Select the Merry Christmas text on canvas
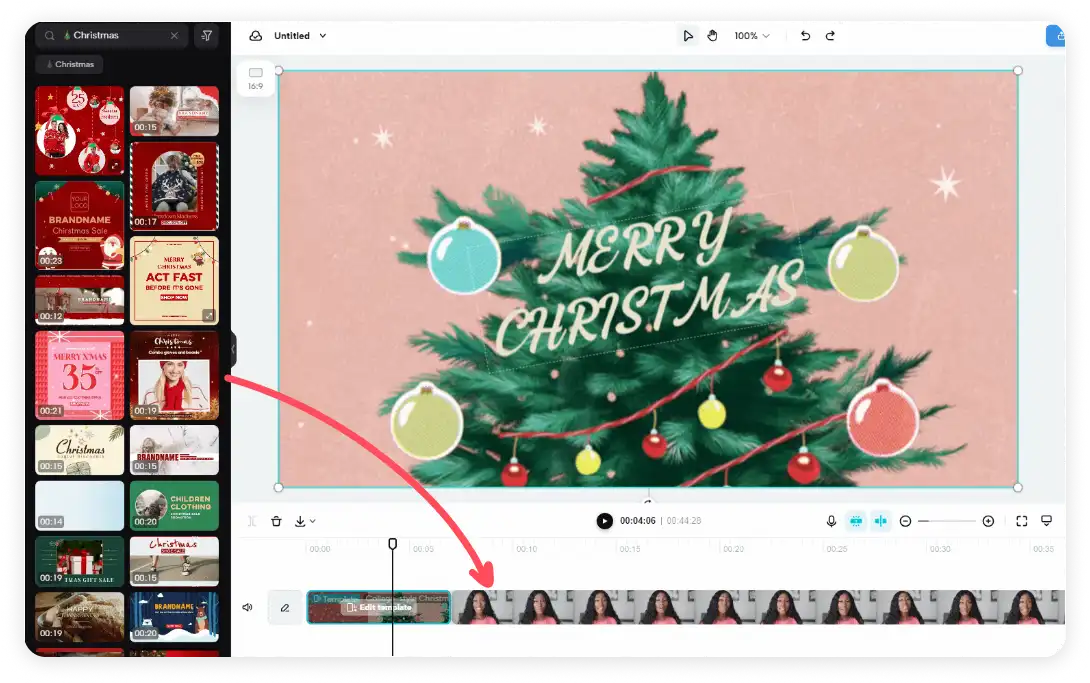The height and width of the screenshot is (683, 1090). pos(648,283)
